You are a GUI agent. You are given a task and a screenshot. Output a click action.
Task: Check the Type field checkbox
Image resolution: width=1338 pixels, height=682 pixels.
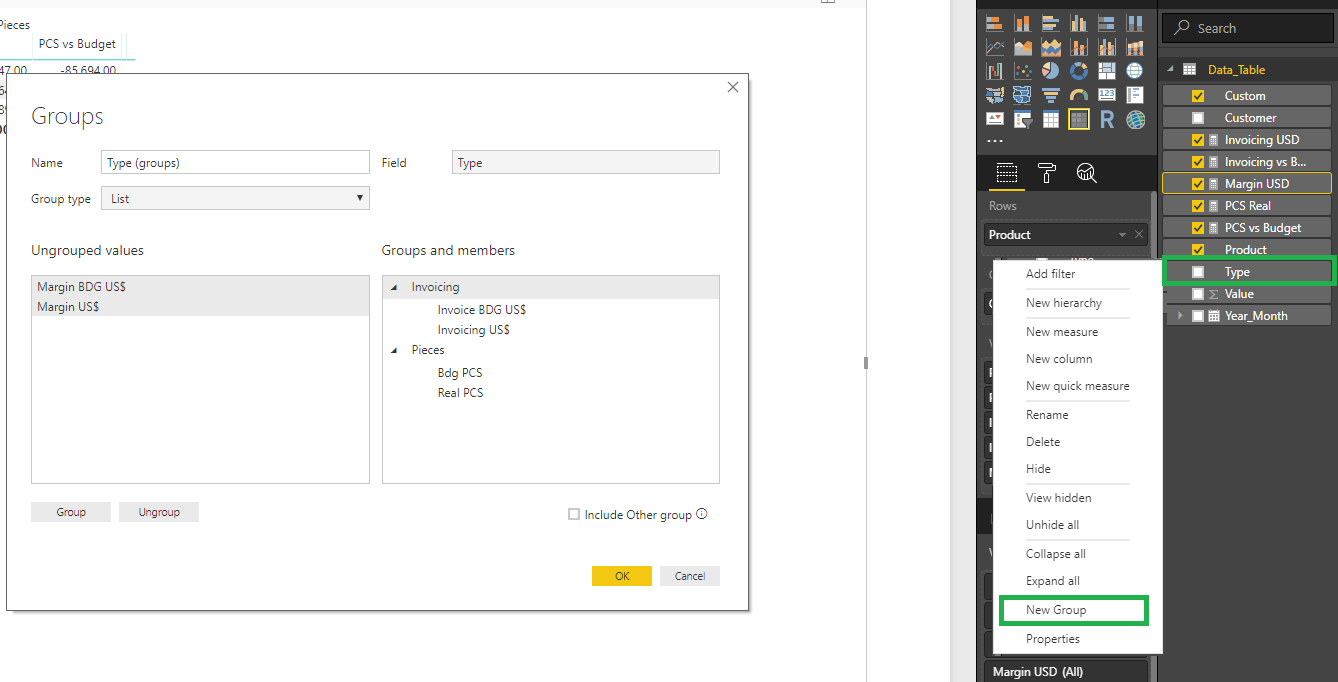coord(1198,272)
